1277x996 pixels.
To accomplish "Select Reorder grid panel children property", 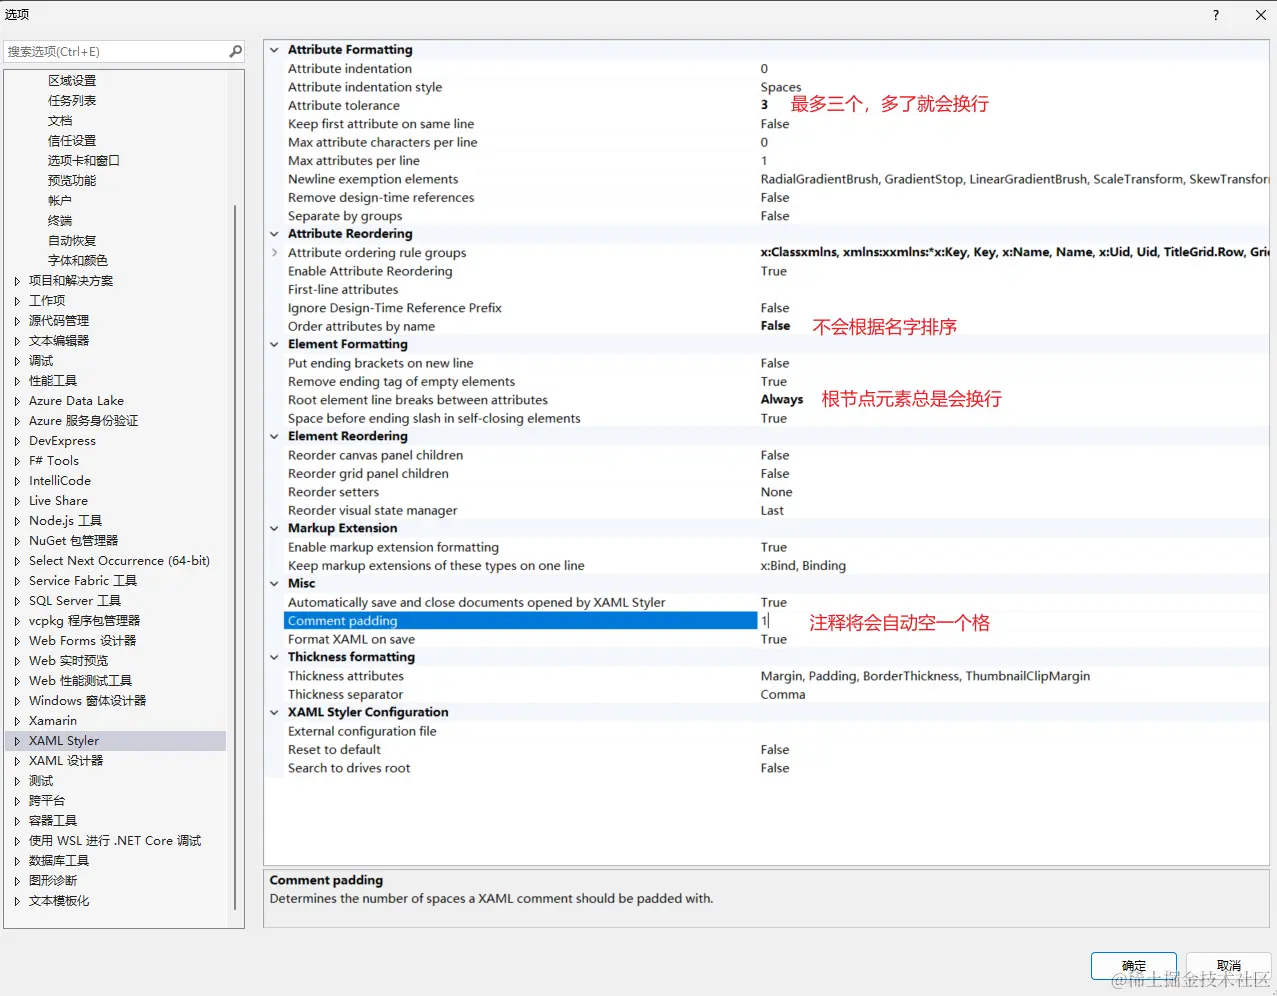I will [x=368, y=474].
